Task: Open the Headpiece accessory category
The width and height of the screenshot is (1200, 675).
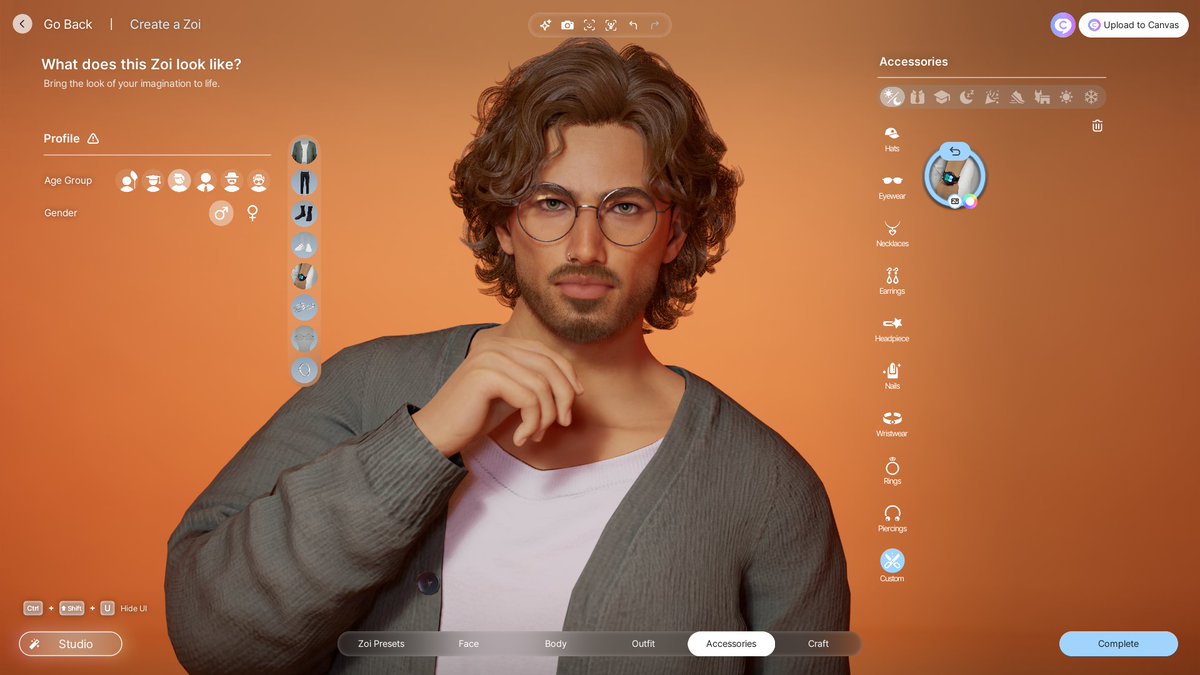Action: click(892, 329)
